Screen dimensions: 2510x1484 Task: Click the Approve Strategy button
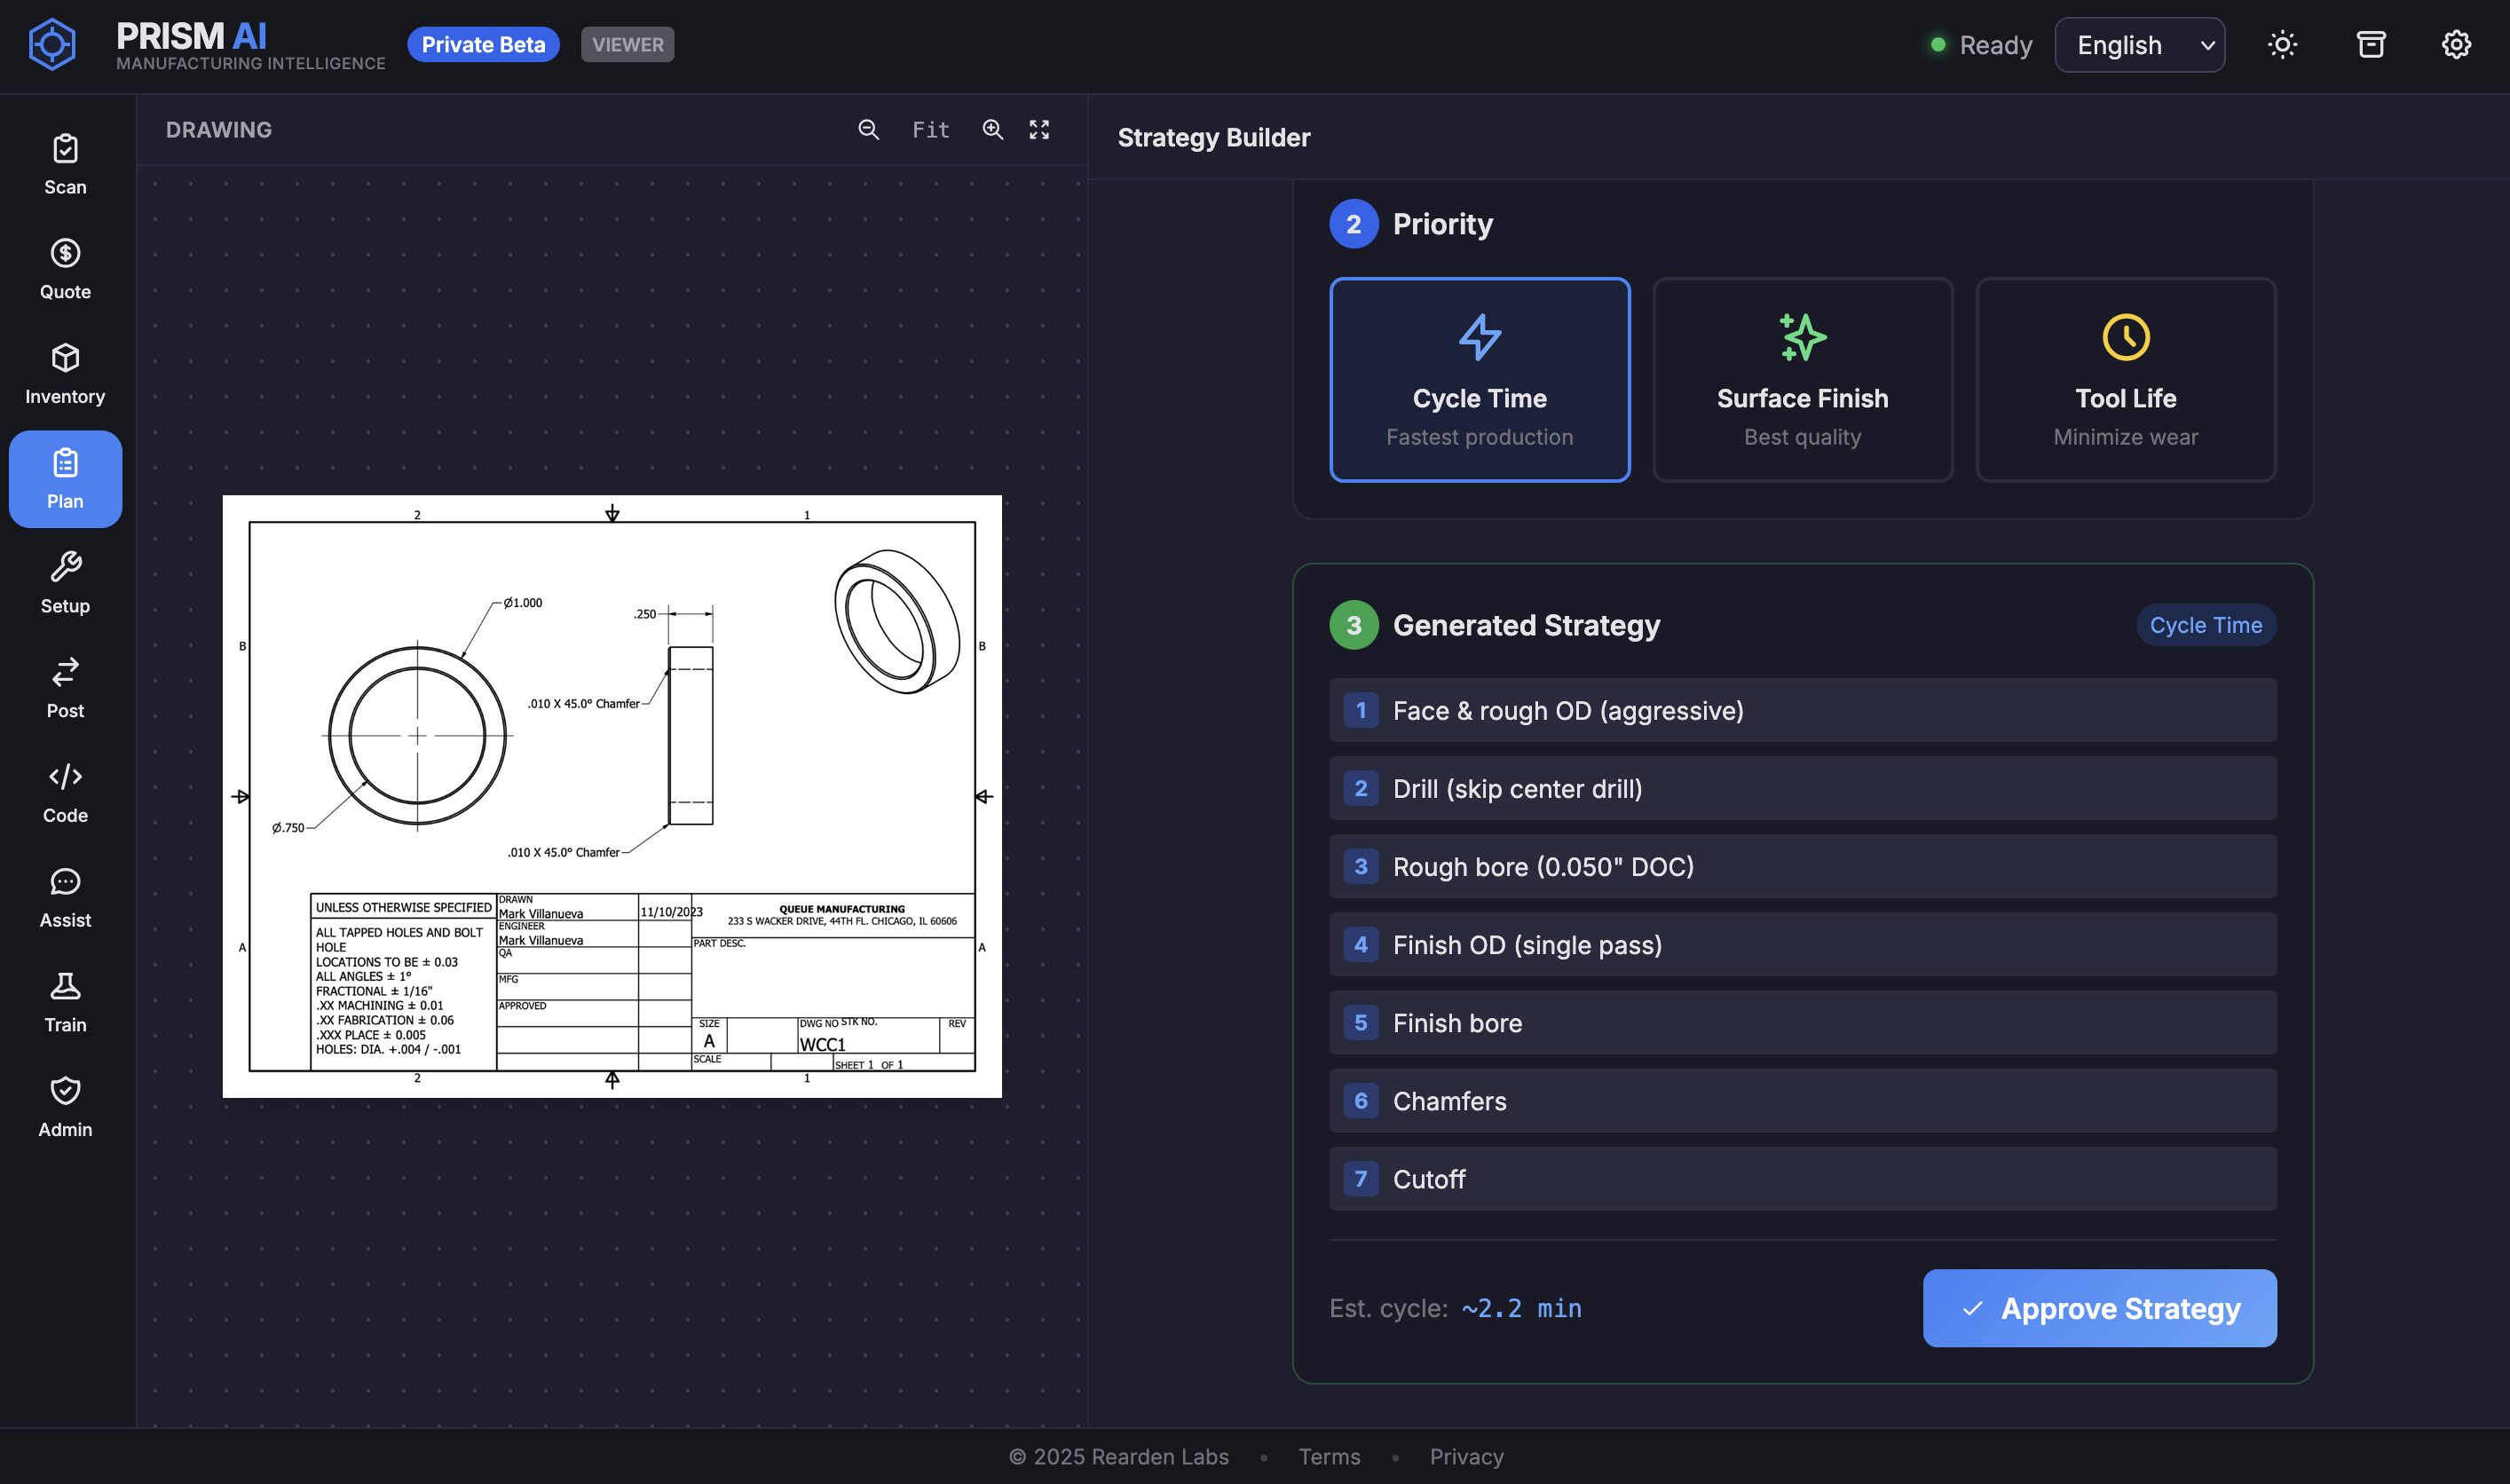(2099, 1308)
